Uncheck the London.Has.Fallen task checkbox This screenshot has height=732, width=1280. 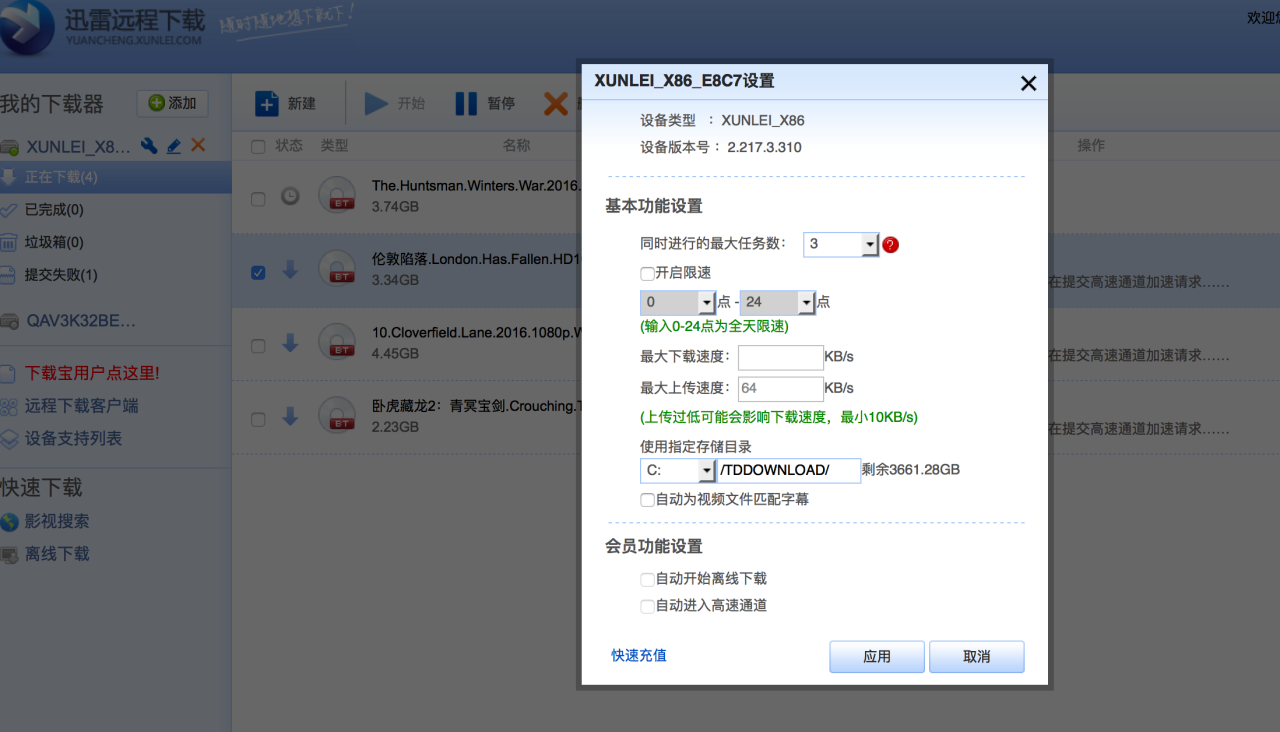coord(258,272)
